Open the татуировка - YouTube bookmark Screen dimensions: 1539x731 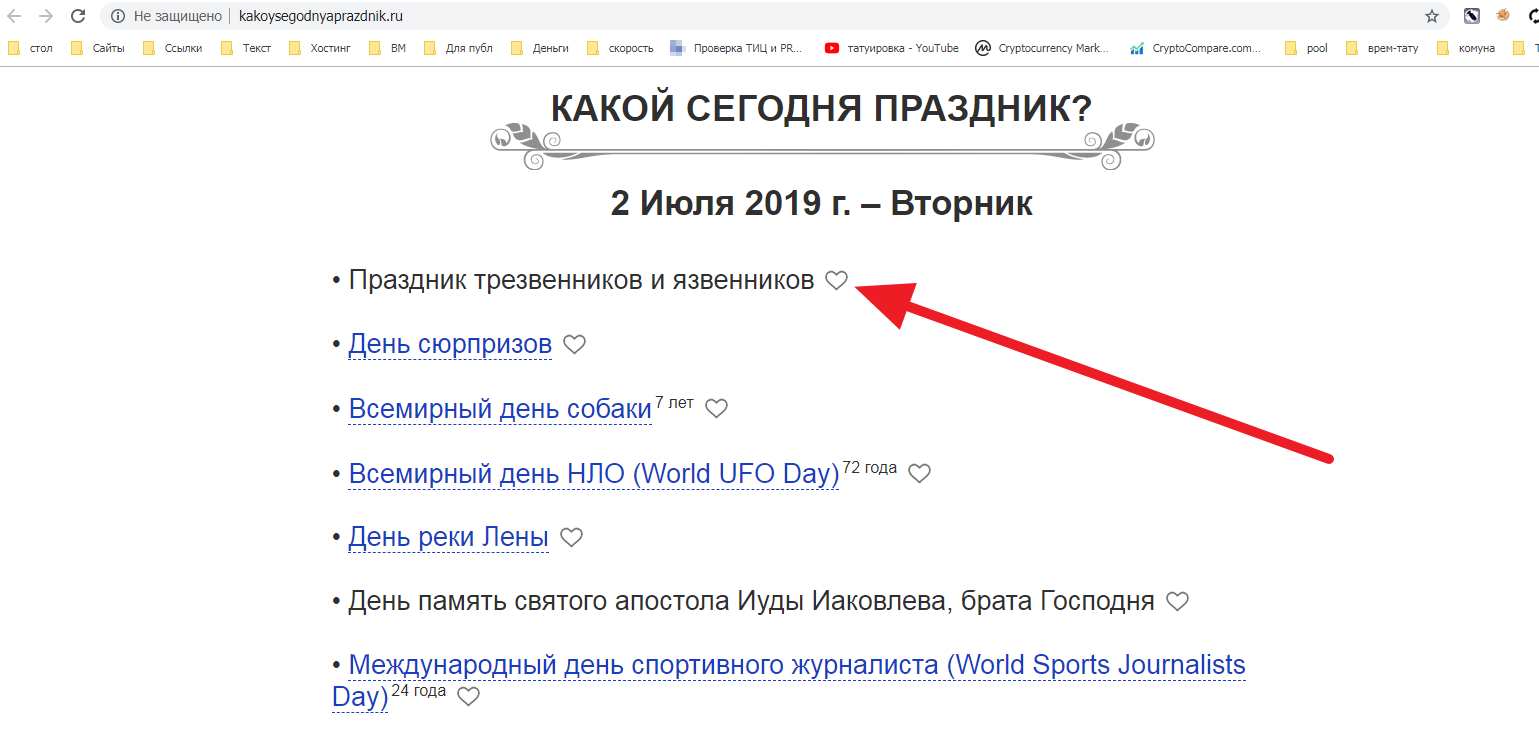pos(892,48)
